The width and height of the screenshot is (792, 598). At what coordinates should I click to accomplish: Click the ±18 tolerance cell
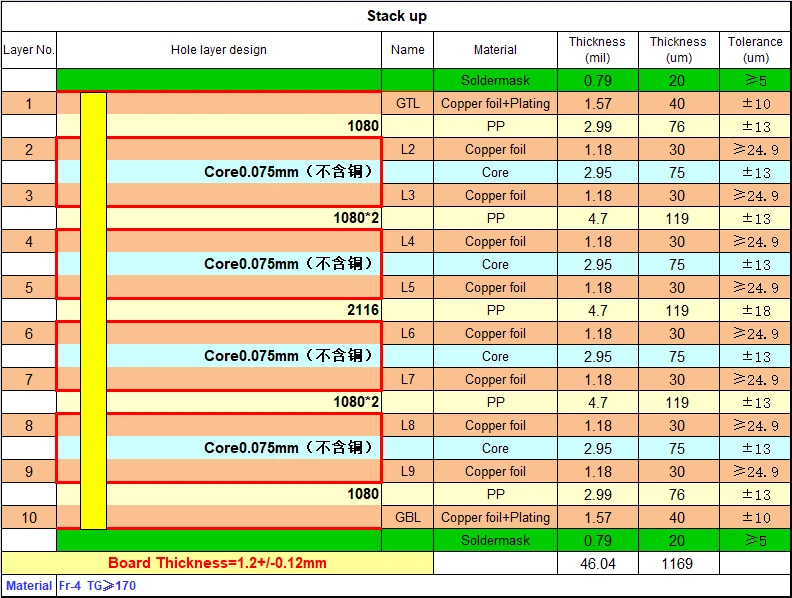click(755, 311)
